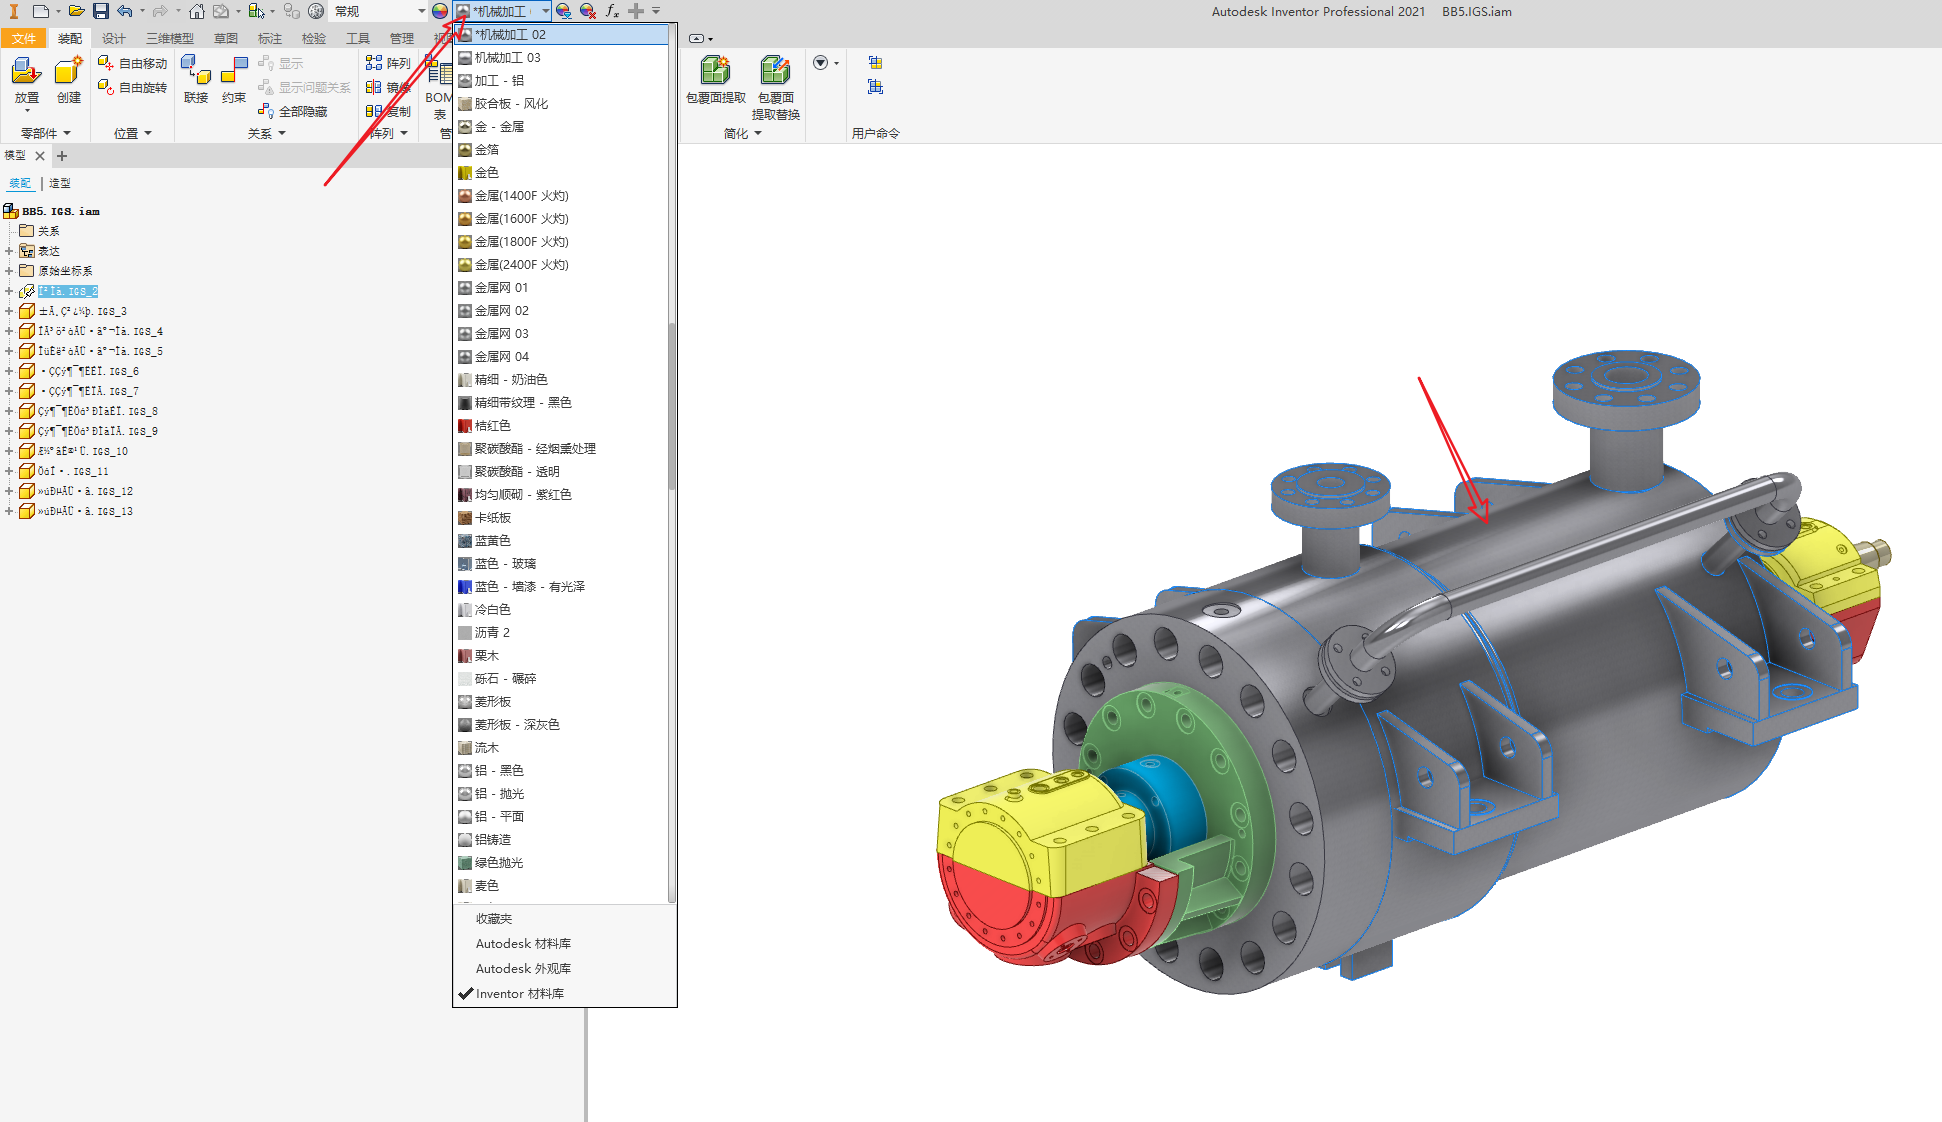Enable the Autodesk 材料库 library
Viewport: 1942px width, 1122px height.
pyautogui.click(x=523, y=943)
